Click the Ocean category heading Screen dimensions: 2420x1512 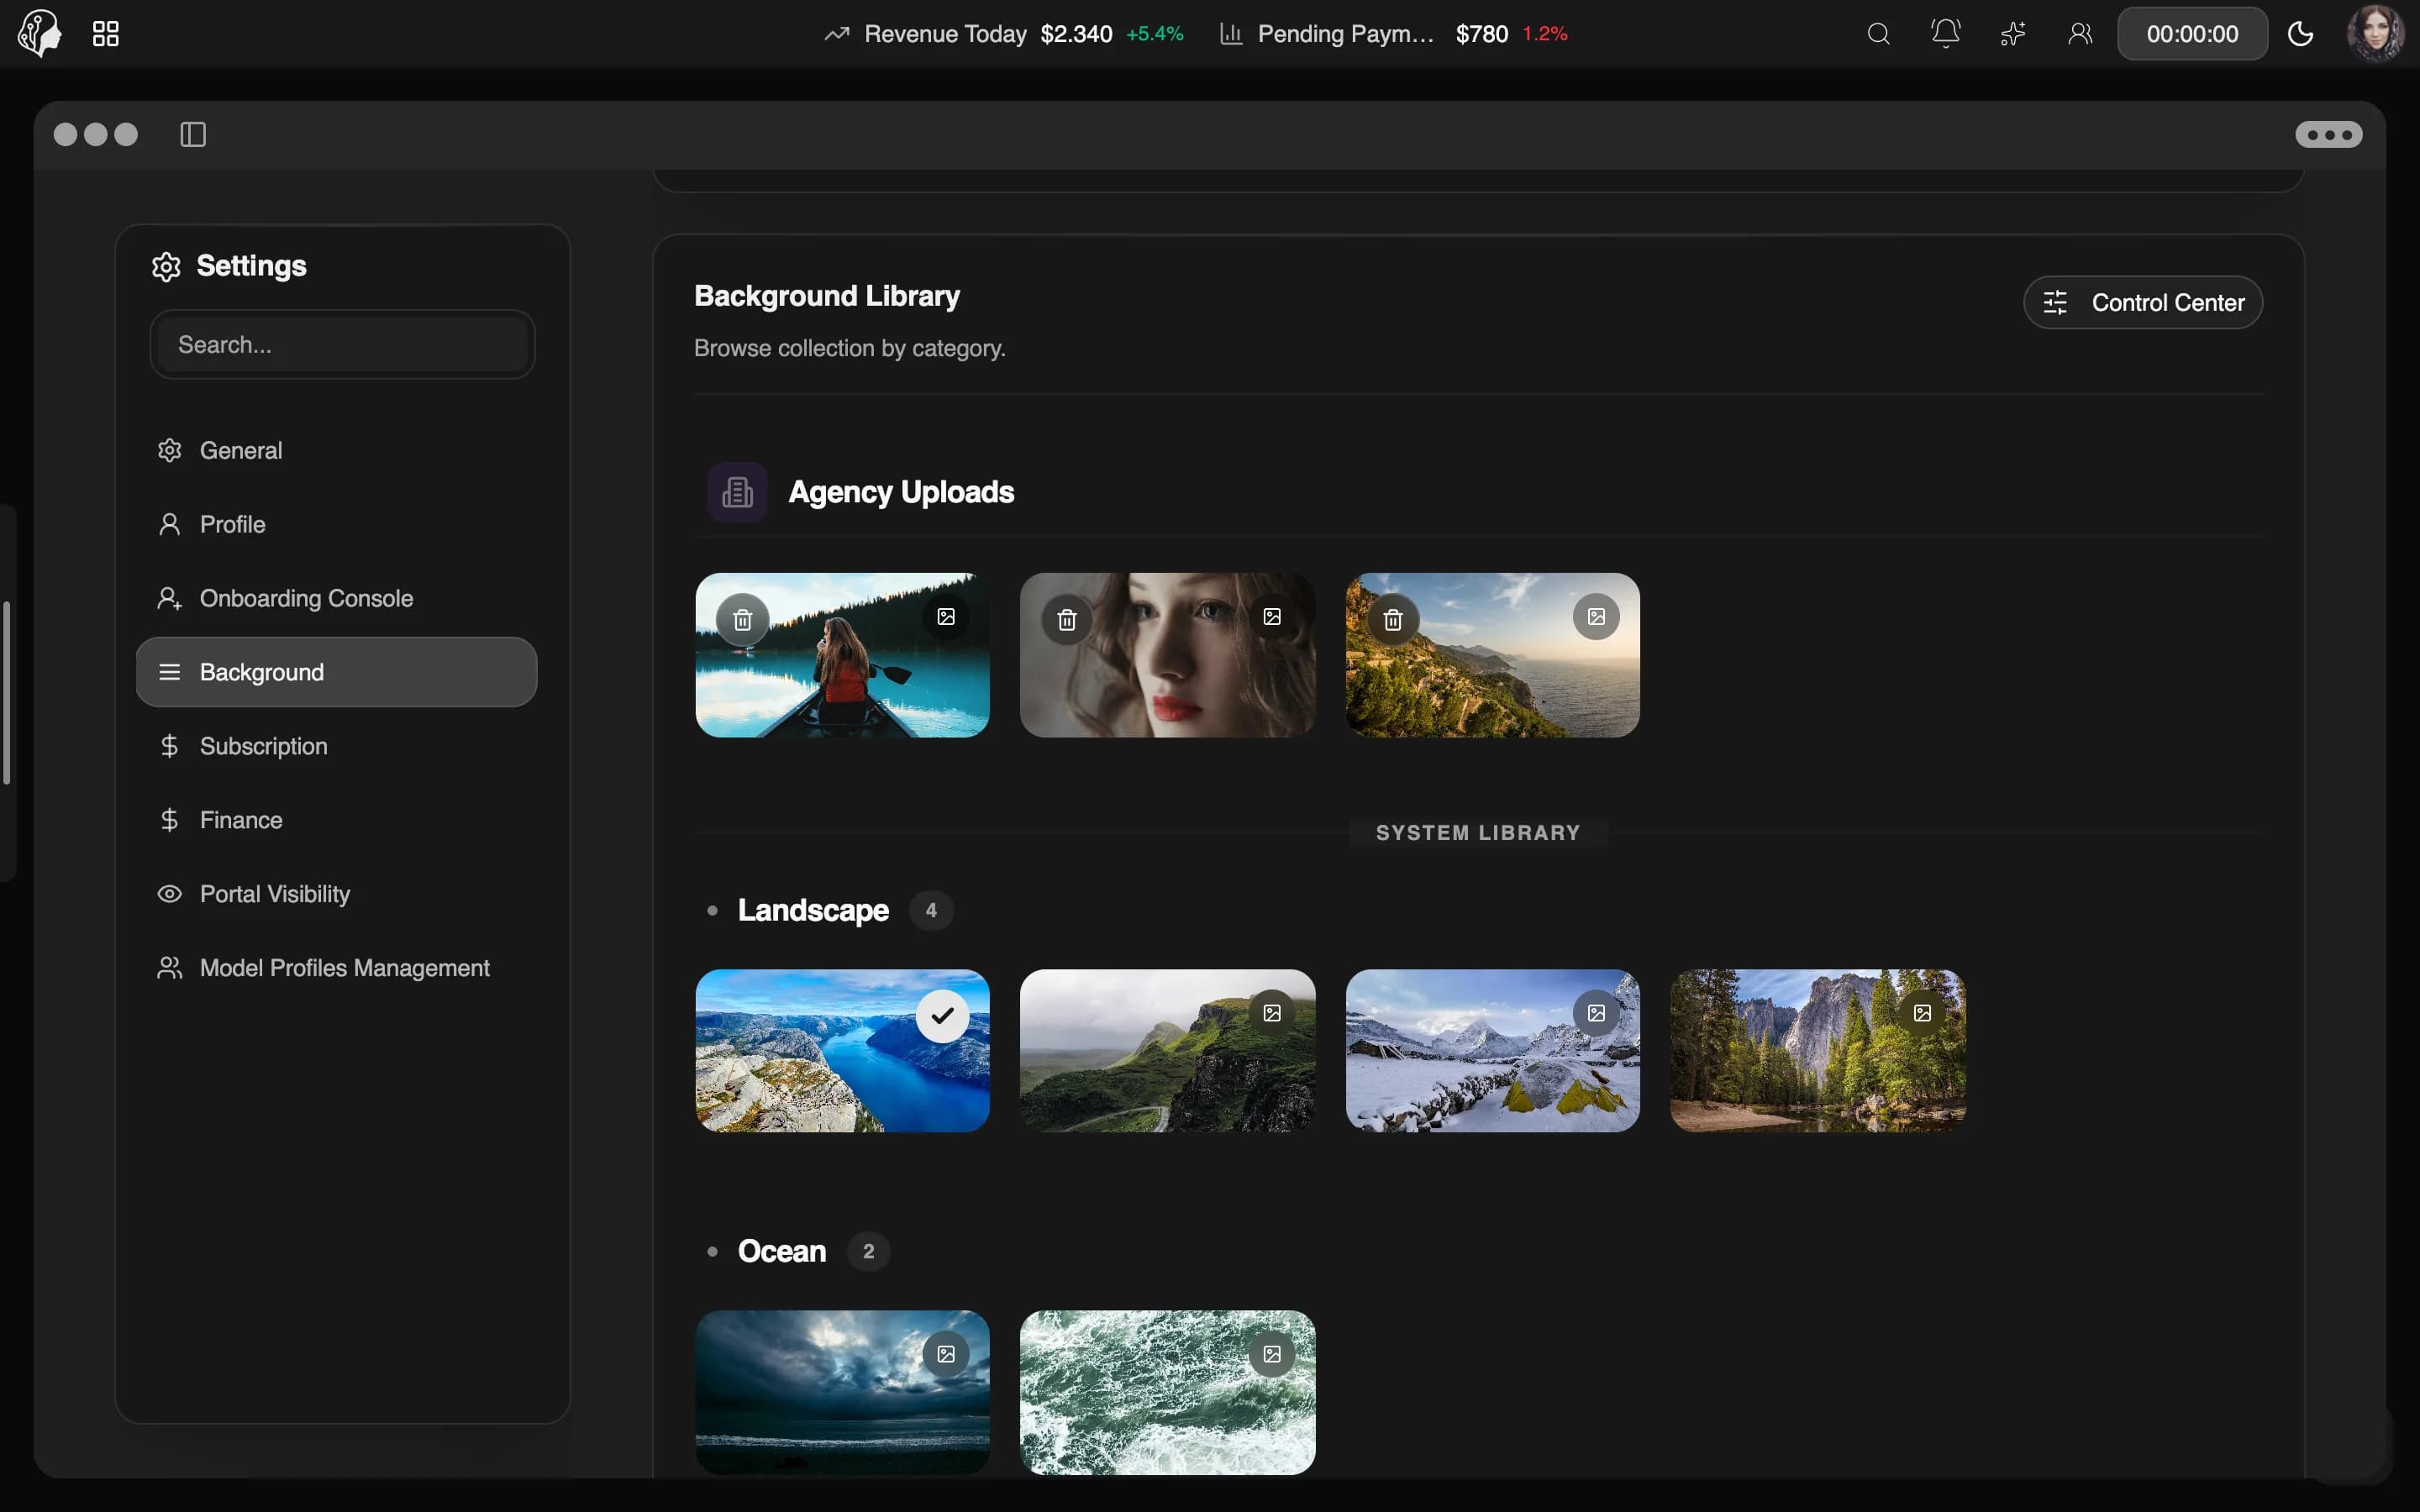tap(781, 1251)
